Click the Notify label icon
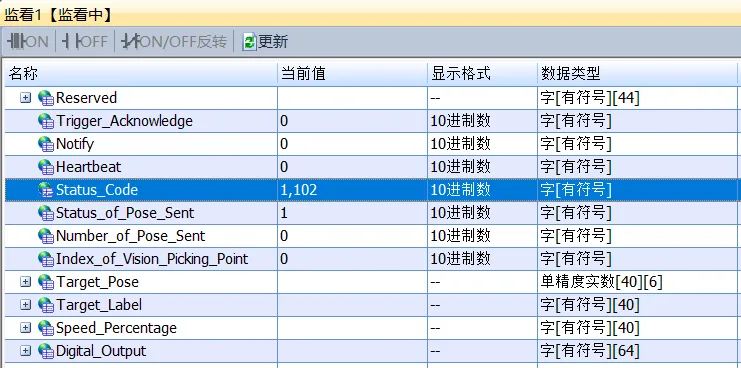 [x=46, y=144]
